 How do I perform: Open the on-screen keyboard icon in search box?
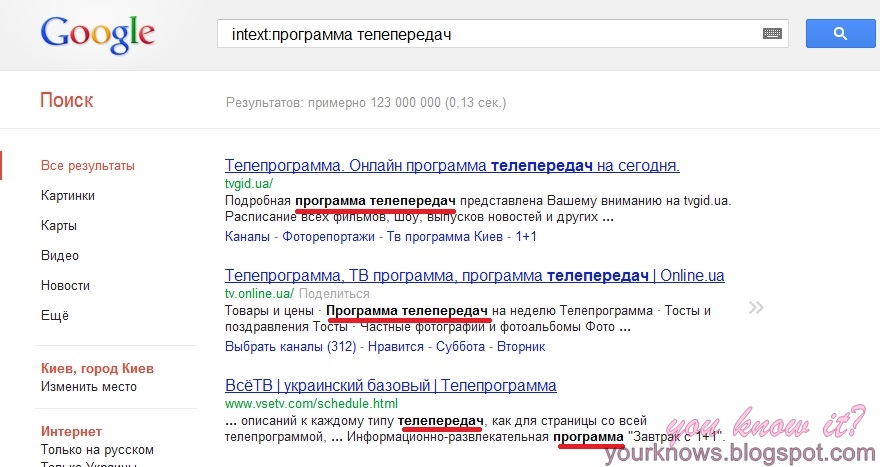772,34
